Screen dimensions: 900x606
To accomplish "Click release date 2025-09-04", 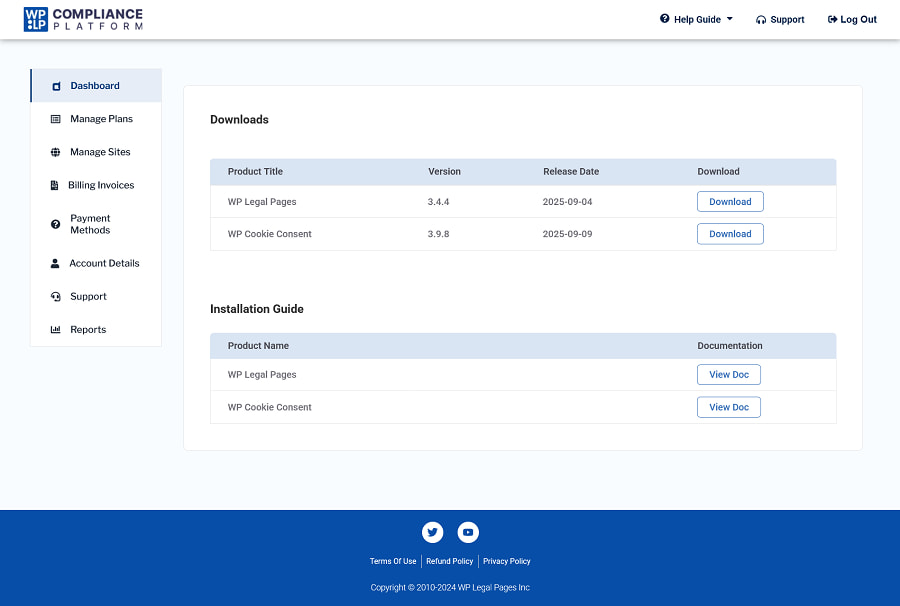I will tap(568, 202).
